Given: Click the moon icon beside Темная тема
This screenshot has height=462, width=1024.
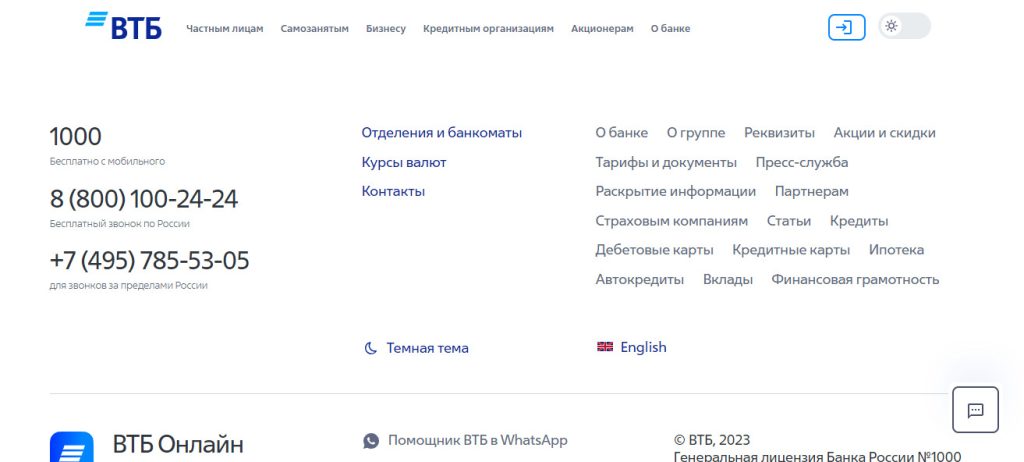Looking at the screenshot, I should pos(370,348).
